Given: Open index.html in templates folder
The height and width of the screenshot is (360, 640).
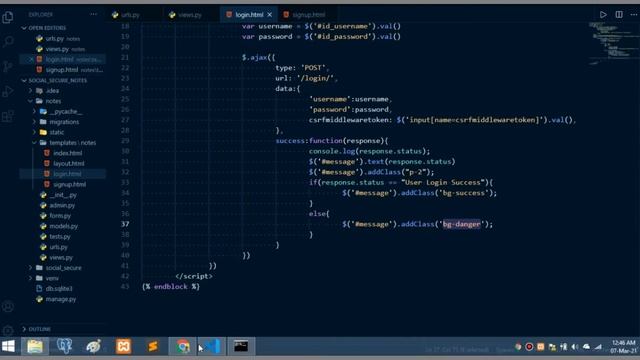Looking at the screenshot, I should [67, 153].
